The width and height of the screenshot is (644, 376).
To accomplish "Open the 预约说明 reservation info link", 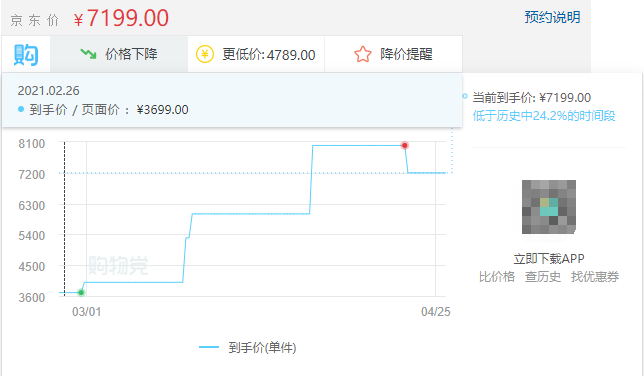I will click(552, 17).
